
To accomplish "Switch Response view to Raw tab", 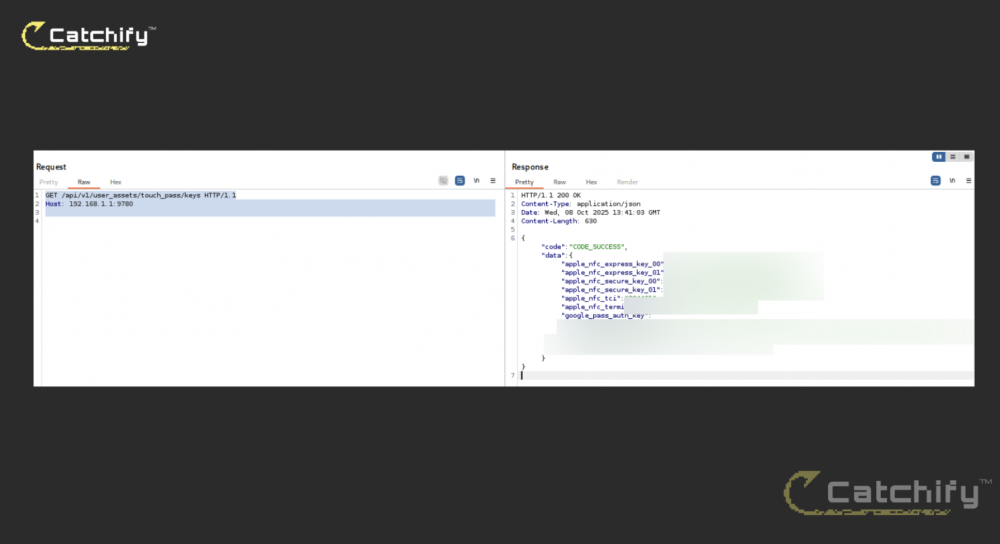I will click(560, 182).
